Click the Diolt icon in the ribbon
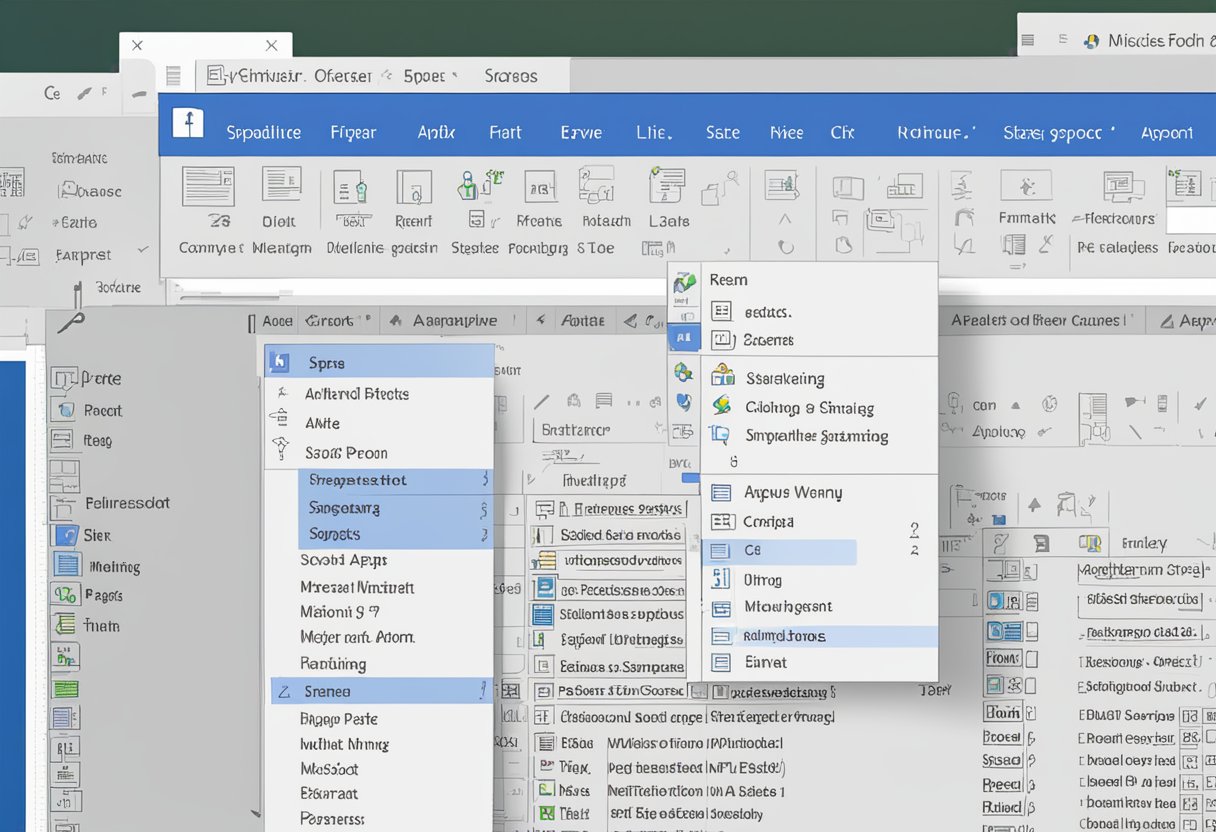1216x832 pixels. click(281, 186)
